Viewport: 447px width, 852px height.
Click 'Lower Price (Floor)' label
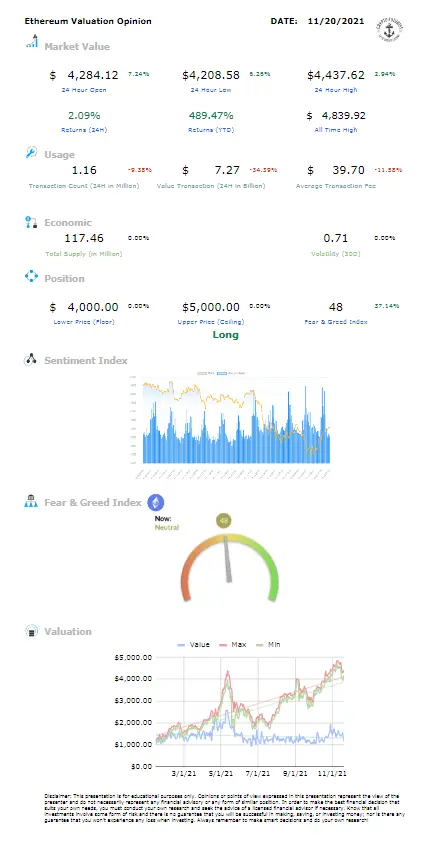coord(84,322)
